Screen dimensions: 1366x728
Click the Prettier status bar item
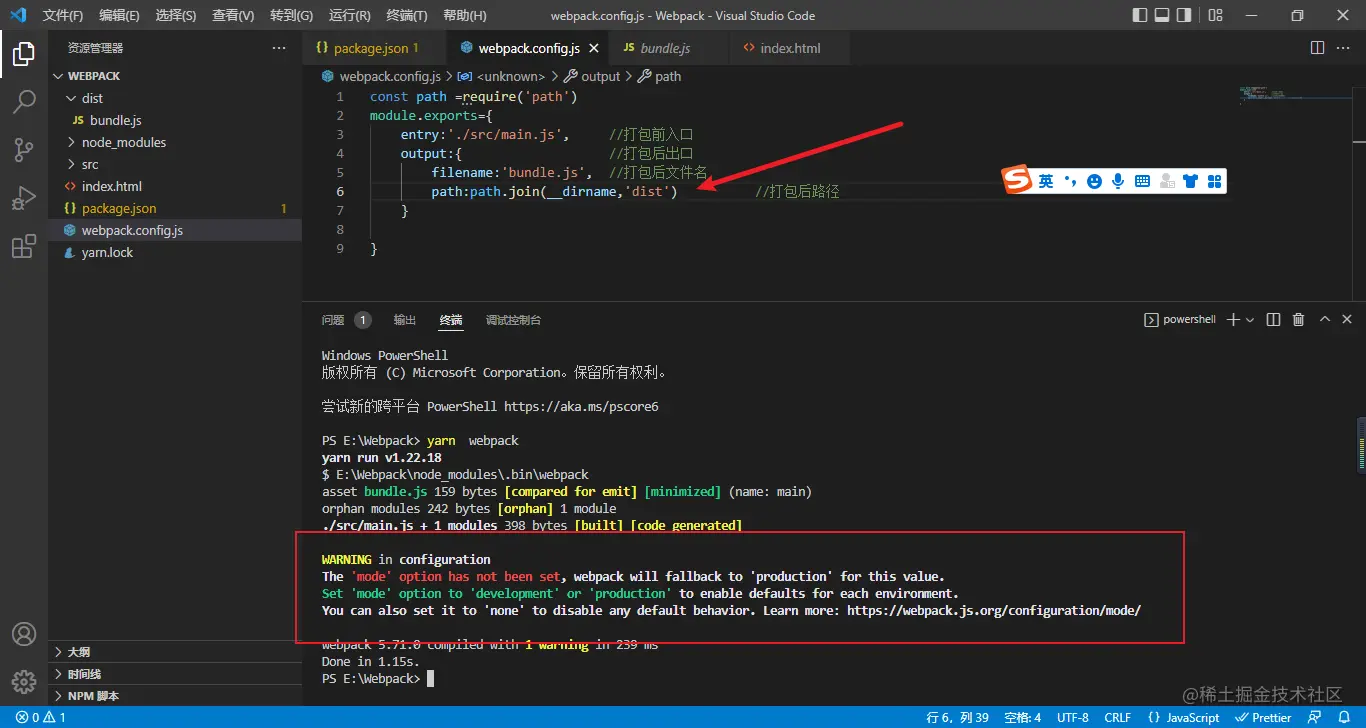(1263, 717)
